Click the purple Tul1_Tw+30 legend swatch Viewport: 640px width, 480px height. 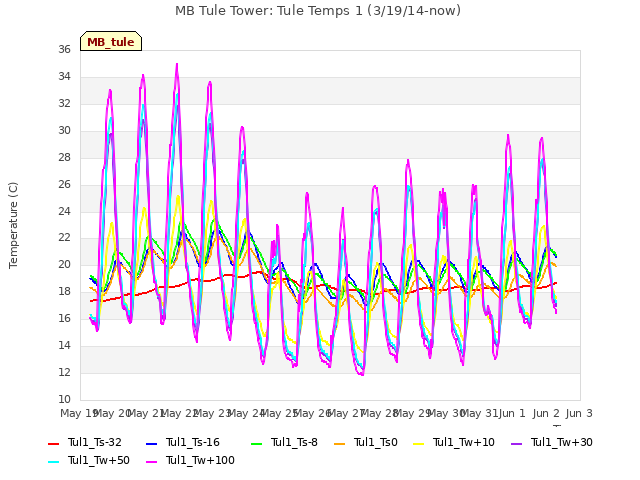(x=516, y=443)
